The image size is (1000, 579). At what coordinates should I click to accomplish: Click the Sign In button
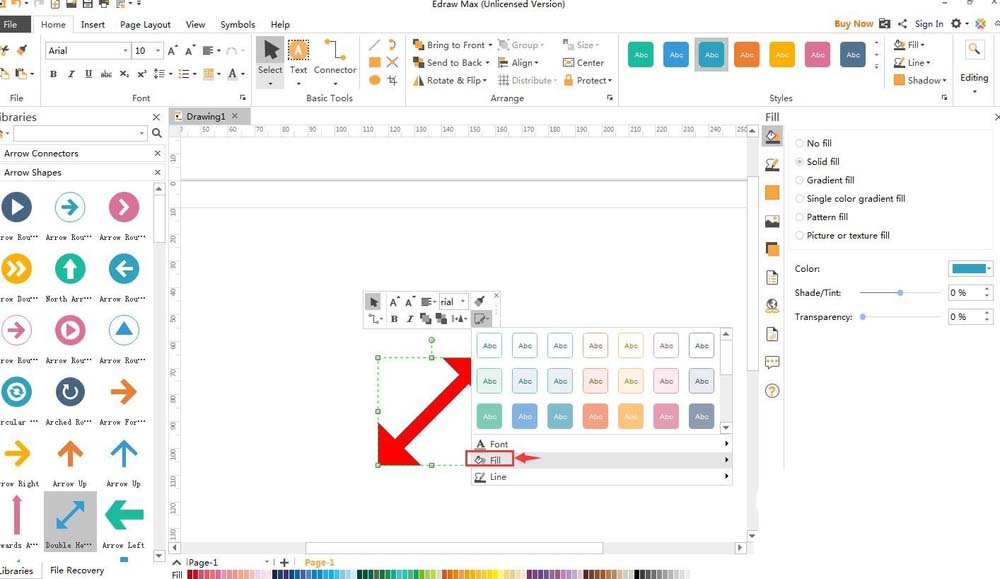(928, 24)
